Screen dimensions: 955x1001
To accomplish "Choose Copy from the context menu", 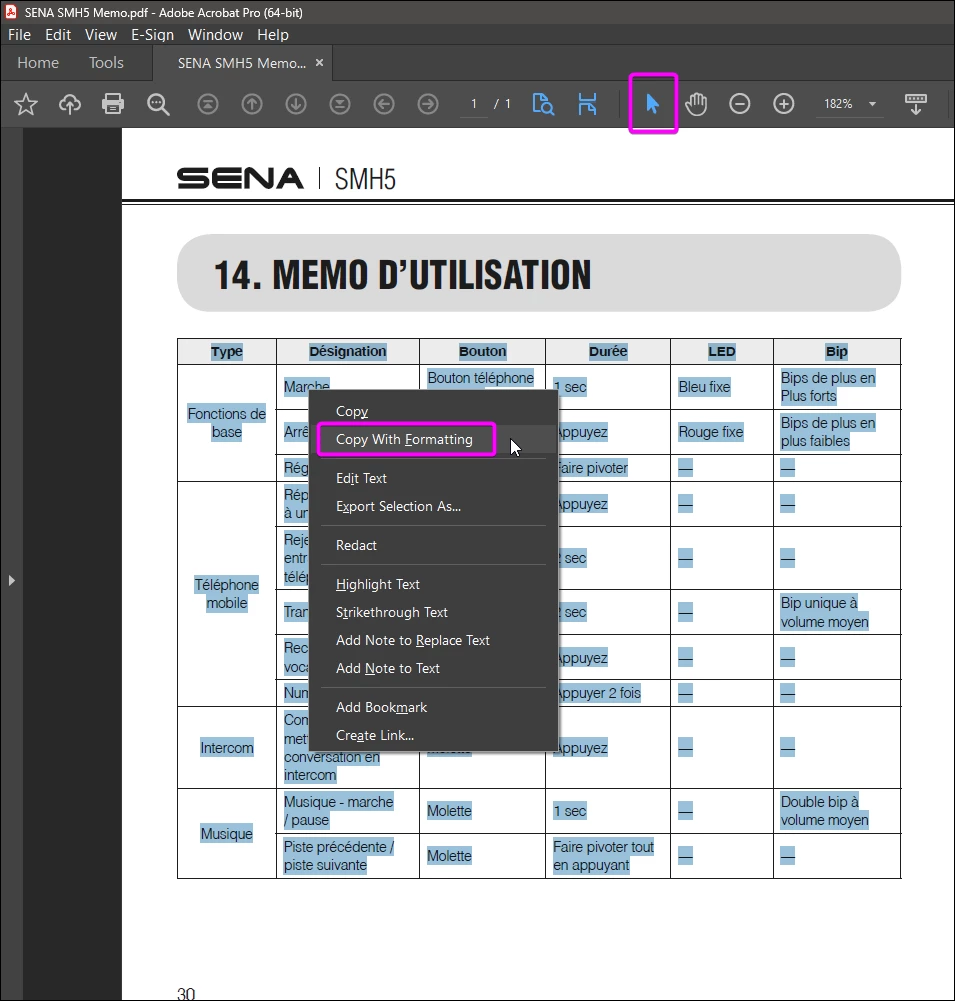I will pos(433,411).
